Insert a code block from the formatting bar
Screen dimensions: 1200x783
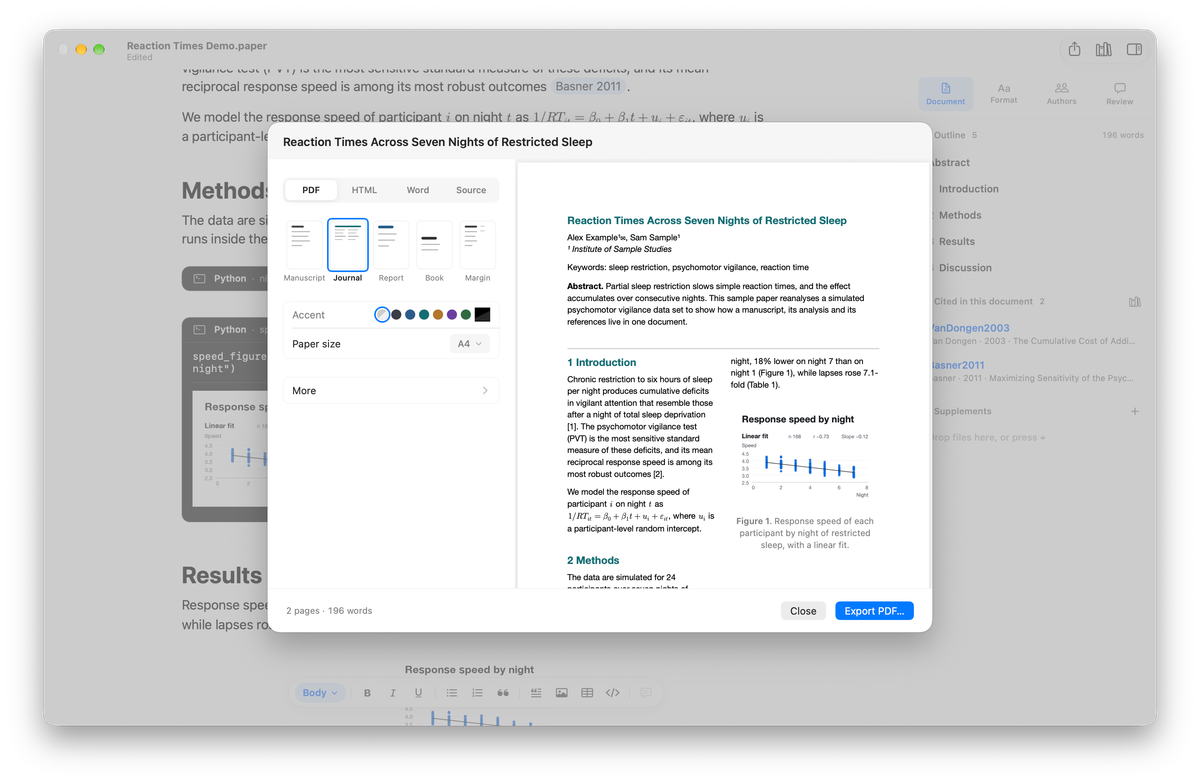tap(613, 692)
